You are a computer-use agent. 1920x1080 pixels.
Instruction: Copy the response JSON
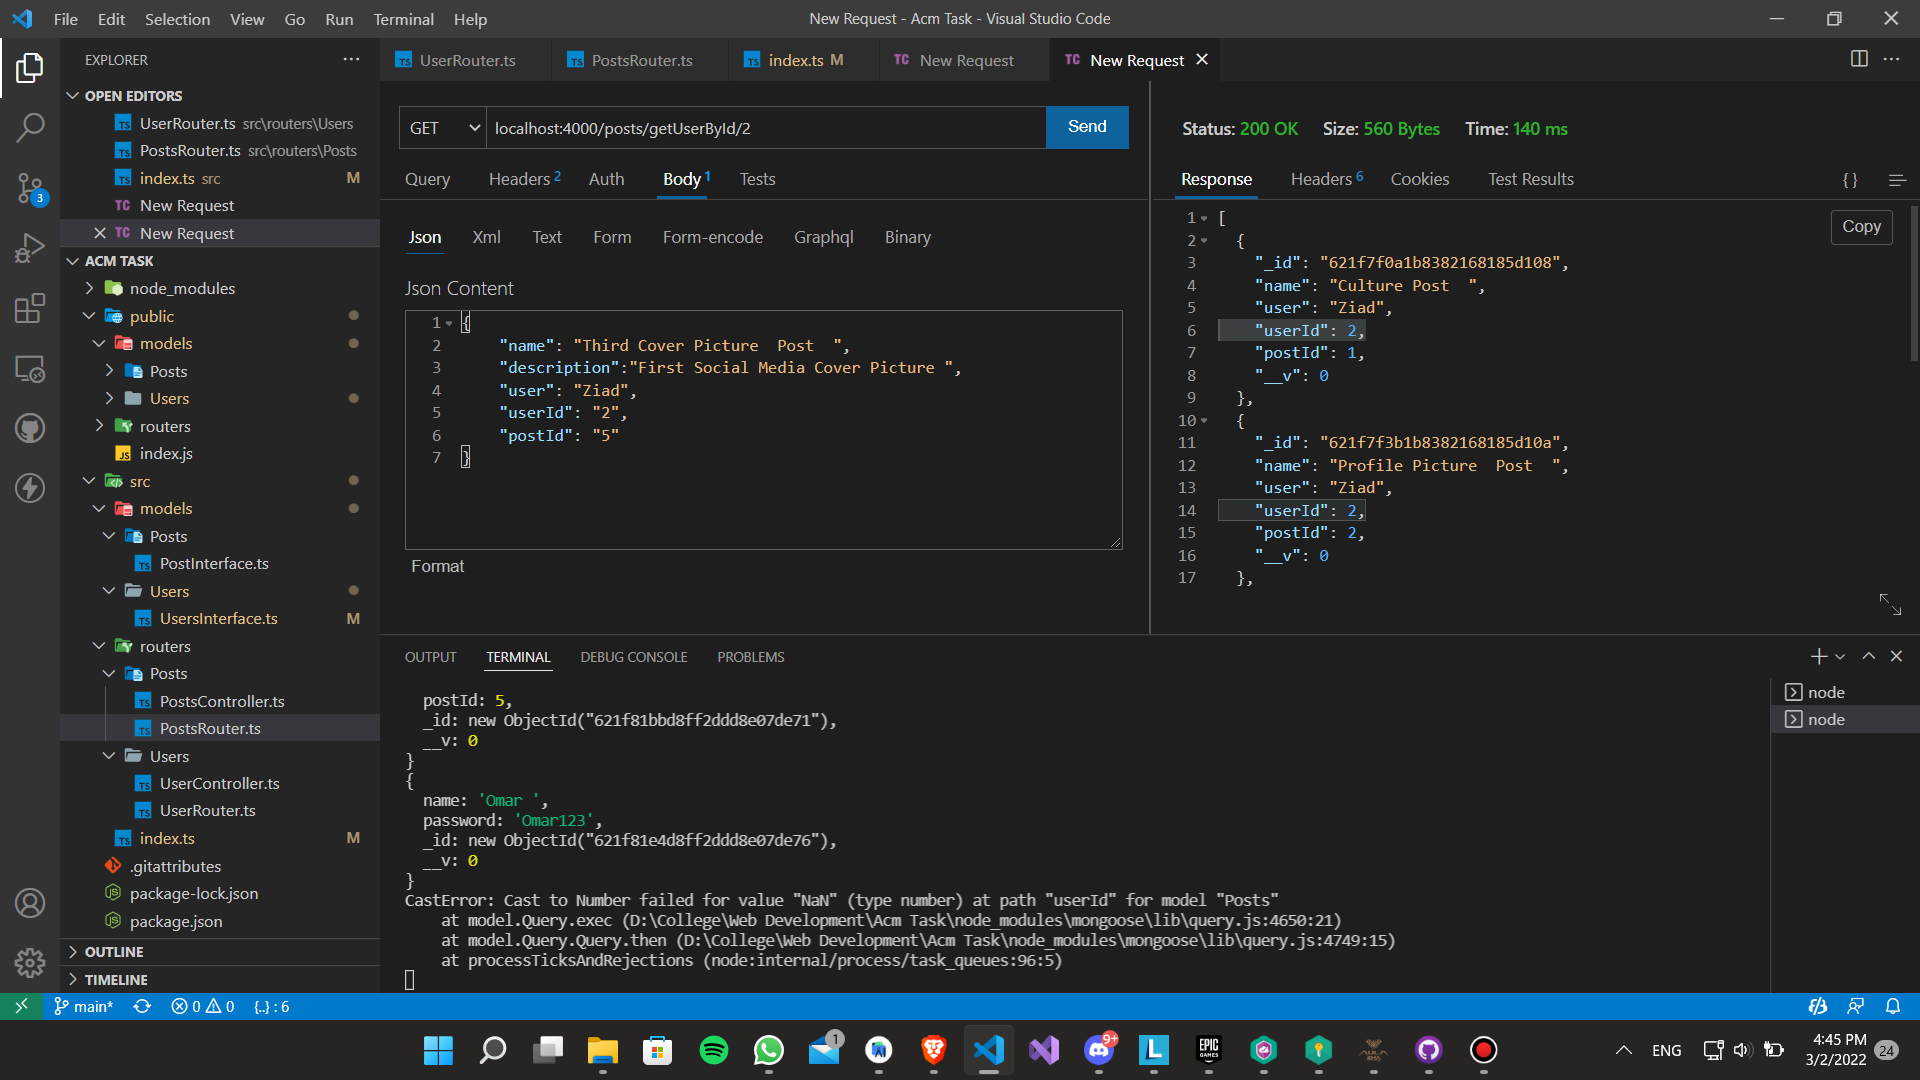pos(1861,227)
